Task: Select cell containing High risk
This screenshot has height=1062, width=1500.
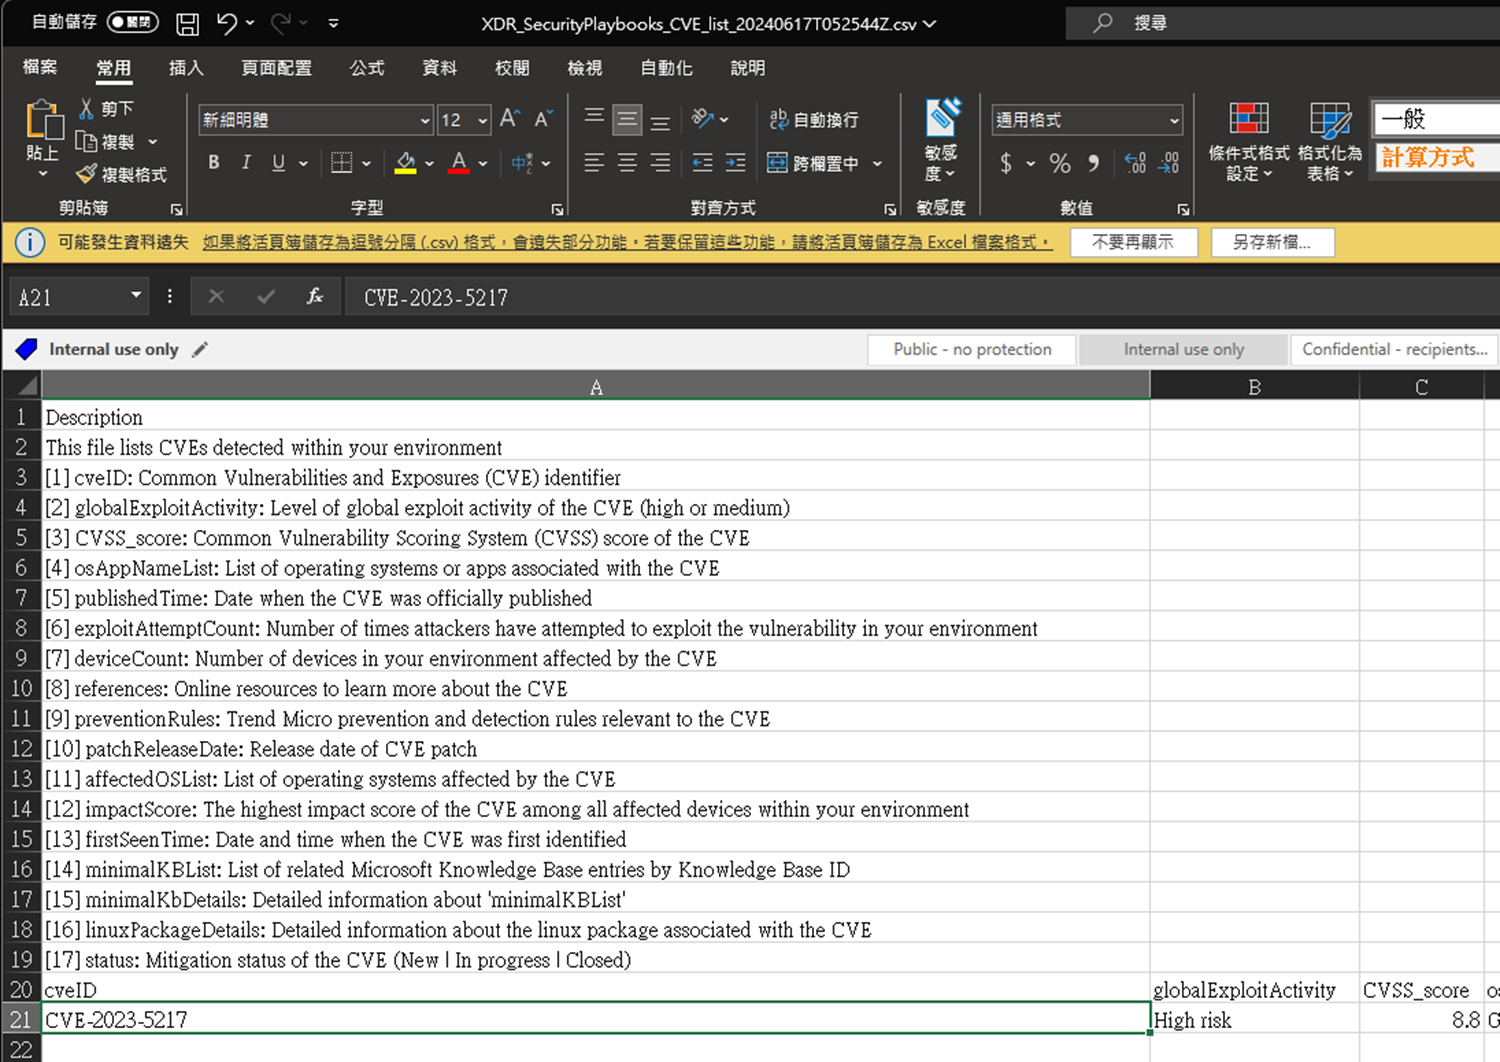Action: pyautogui.click(x=1253, y=1020)
